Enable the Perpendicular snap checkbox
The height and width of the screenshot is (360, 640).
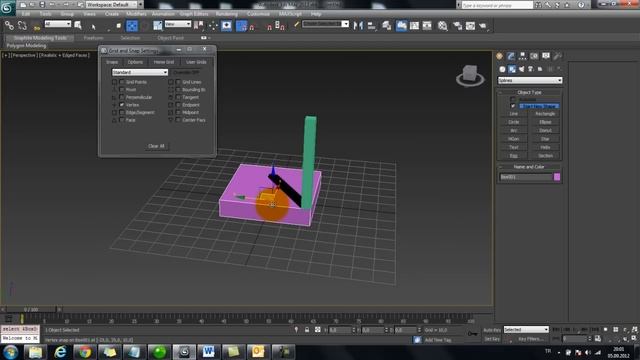122,97
